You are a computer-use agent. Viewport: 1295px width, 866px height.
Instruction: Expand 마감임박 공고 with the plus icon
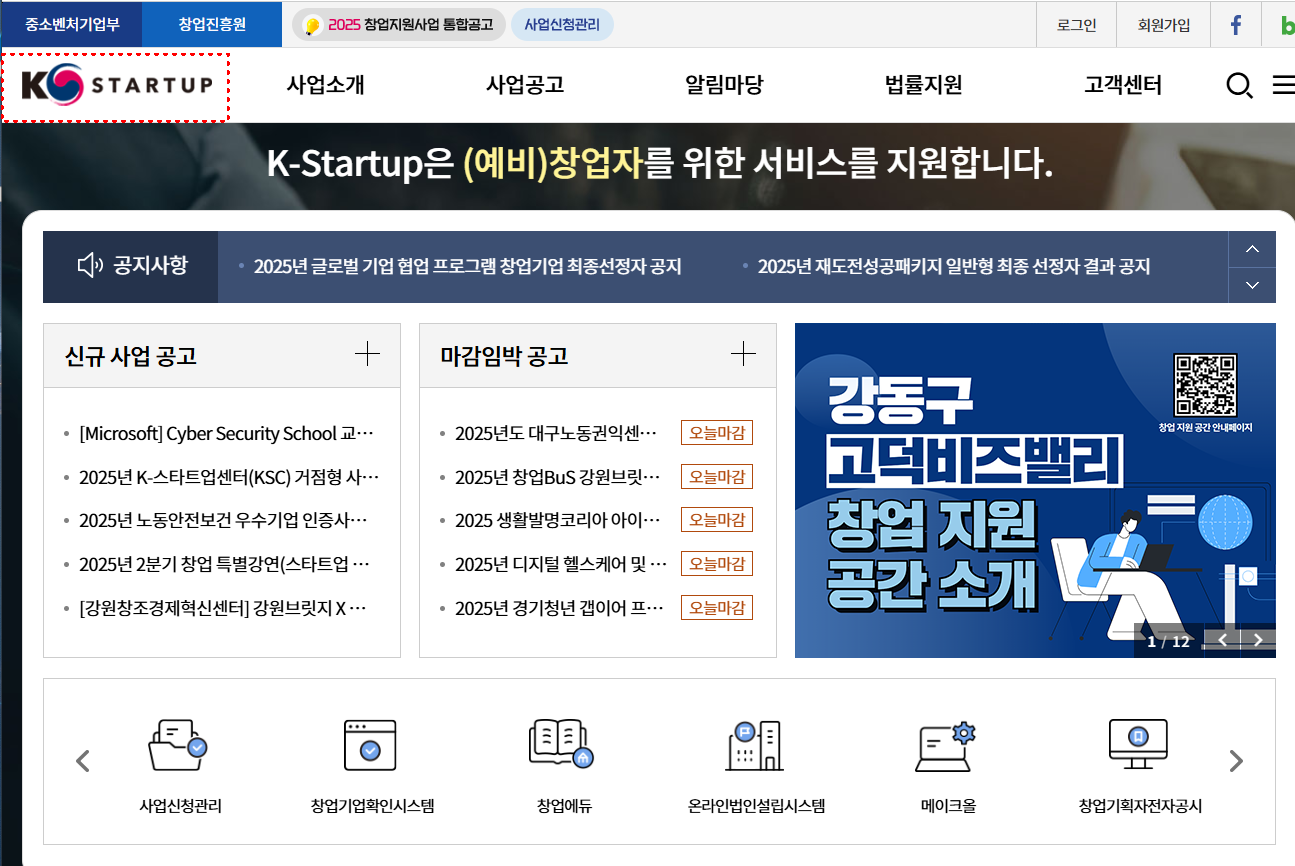pos(743,353)
